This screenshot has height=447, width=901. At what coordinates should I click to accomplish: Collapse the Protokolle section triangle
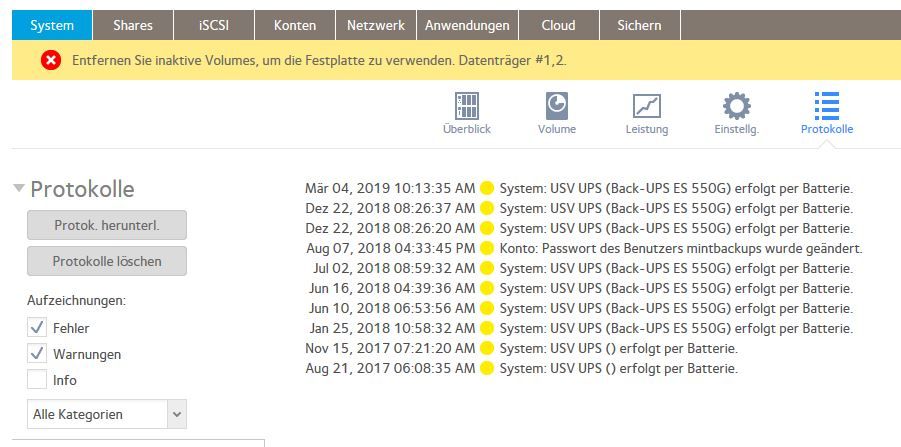[x=20, y=188]
